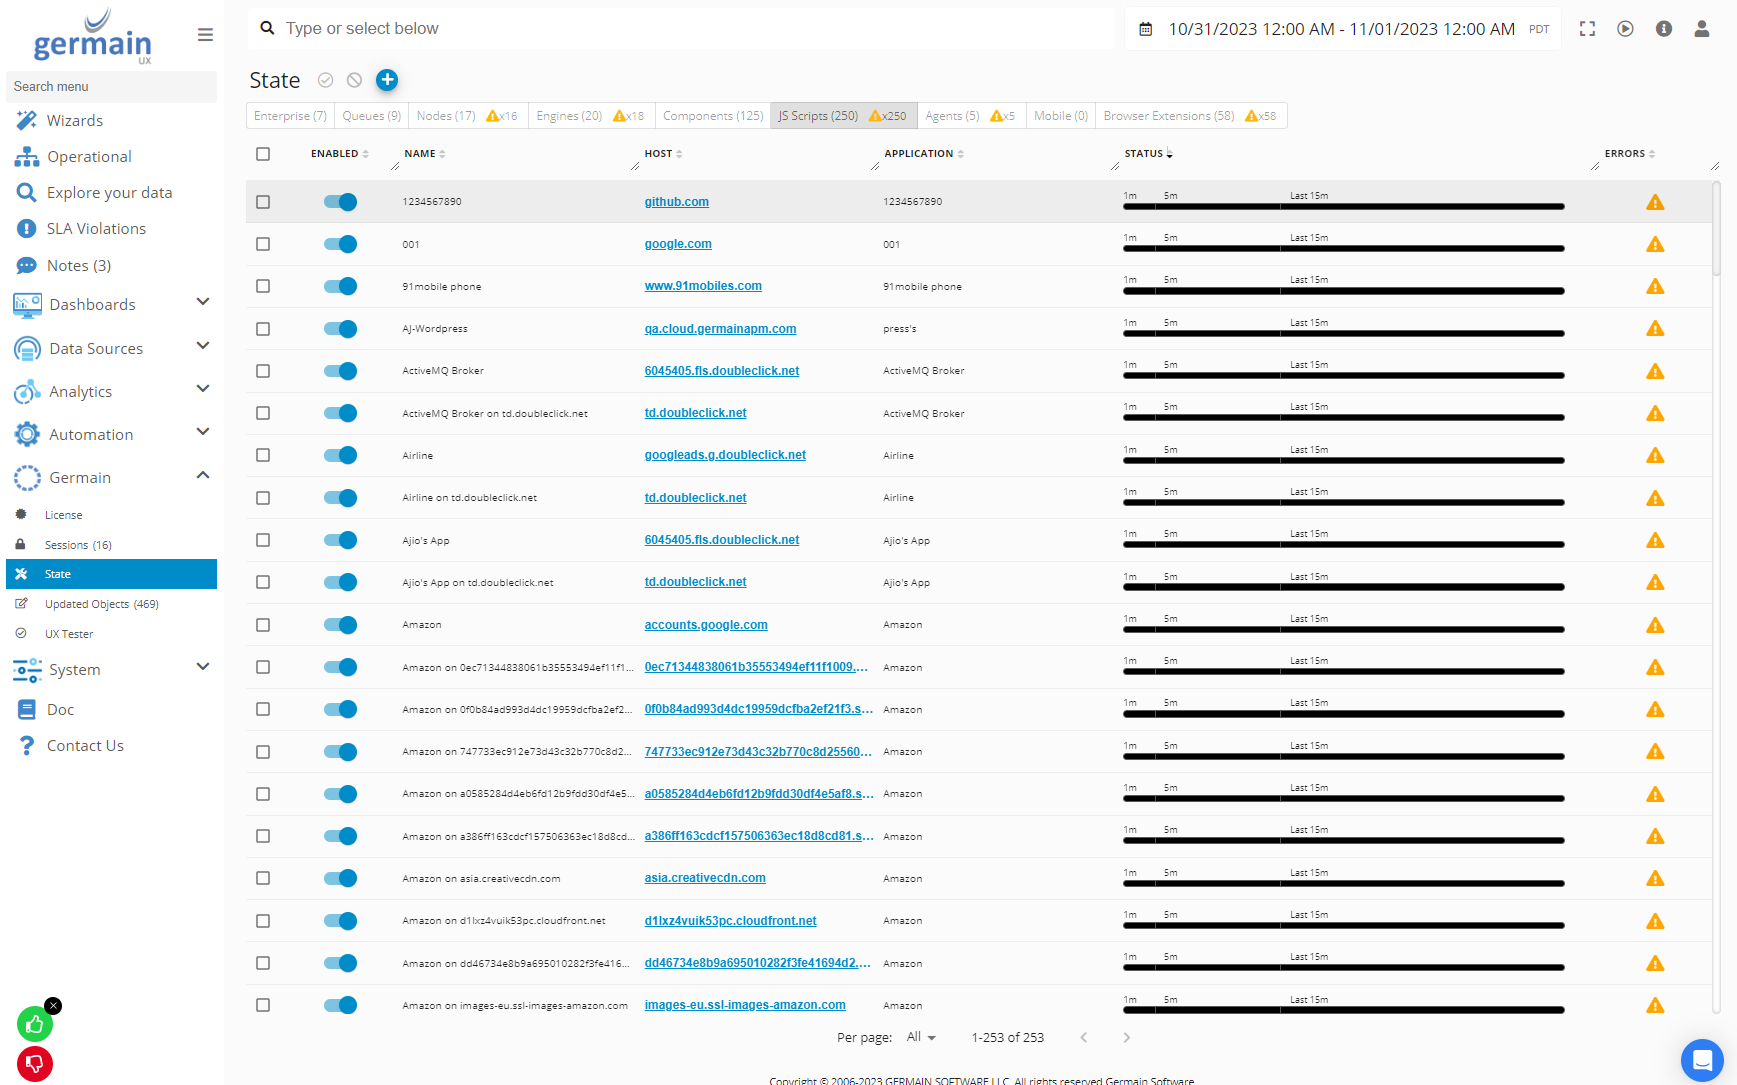
Task: Disable the toggle for 1234567890 script
Action: [340, 202]
